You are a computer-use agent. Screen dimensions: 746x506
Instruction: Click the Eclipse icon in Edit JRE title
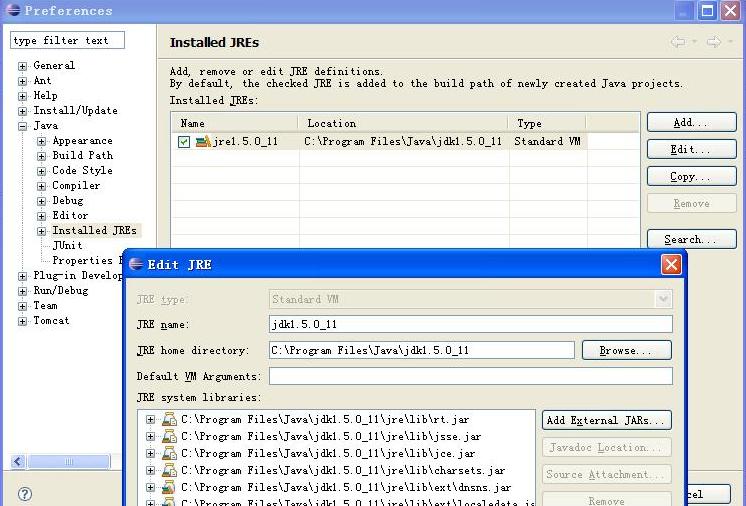[136, 264]
